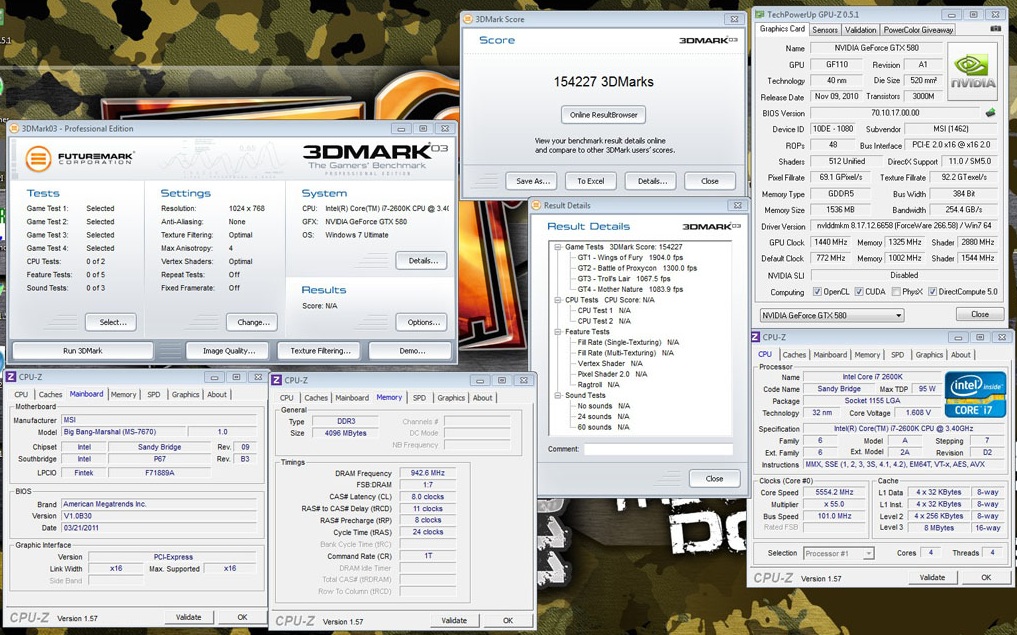
Task: Click Close in the Result Details window
Action: 714,479
